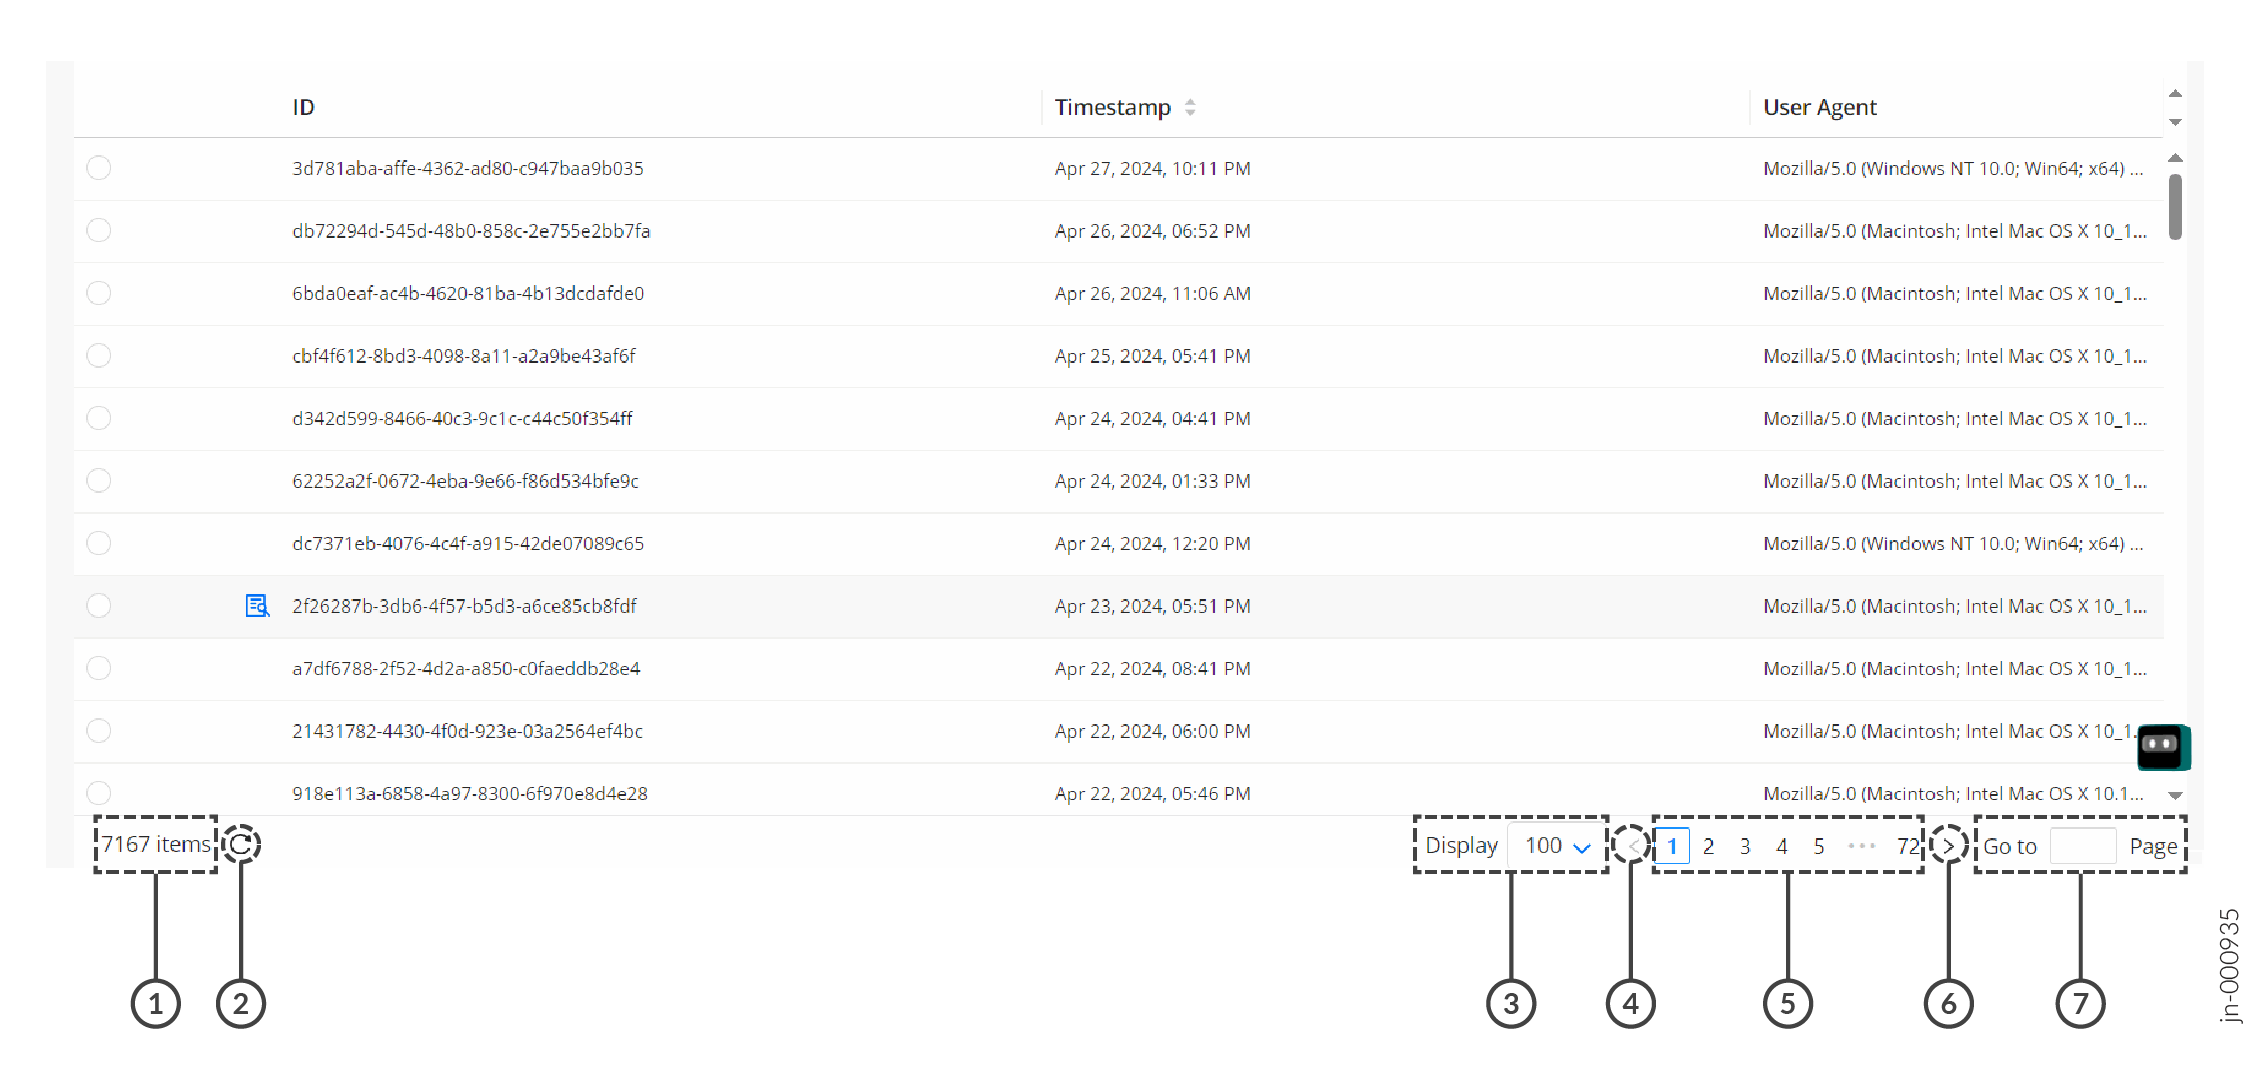
Task: Click the next page chevron
Action: [1947, 845]
